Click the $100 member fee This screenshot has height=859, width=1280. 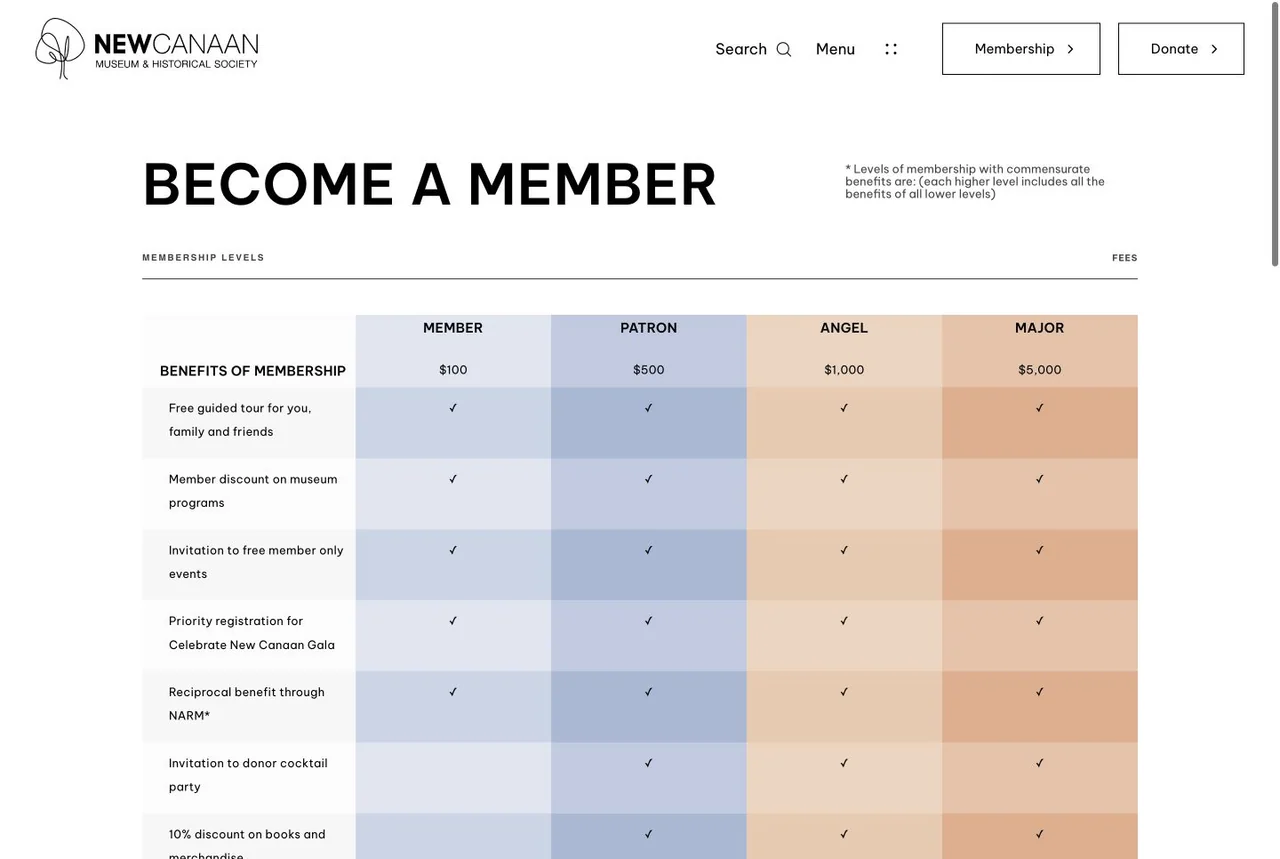tap(453, 370)
